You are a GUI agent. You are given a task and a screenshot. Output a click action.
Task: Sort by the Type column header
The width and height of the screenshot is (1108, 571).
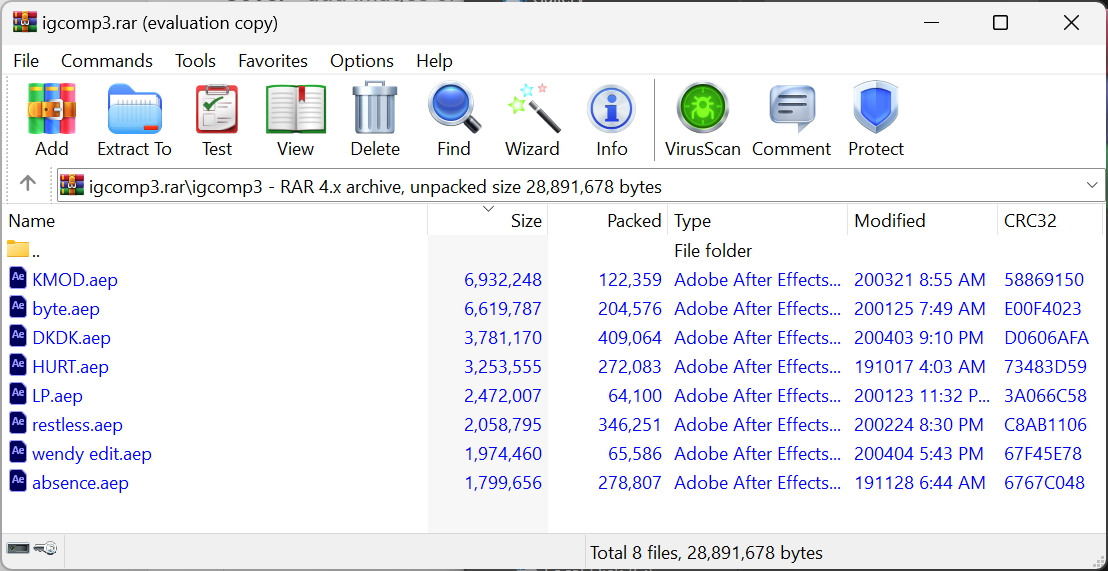[x=758, y=220]
